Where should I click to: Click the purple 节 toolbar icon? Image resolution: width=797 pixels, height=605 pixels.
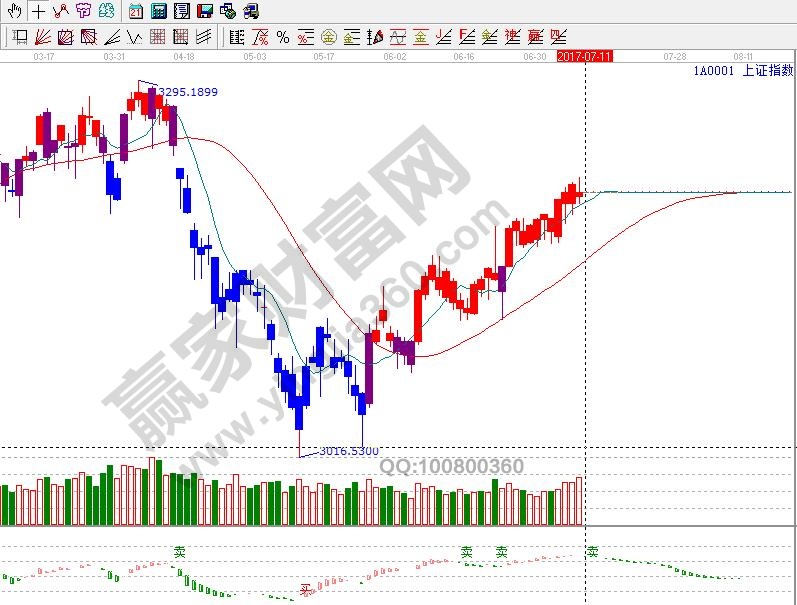(x=83, y=12)
